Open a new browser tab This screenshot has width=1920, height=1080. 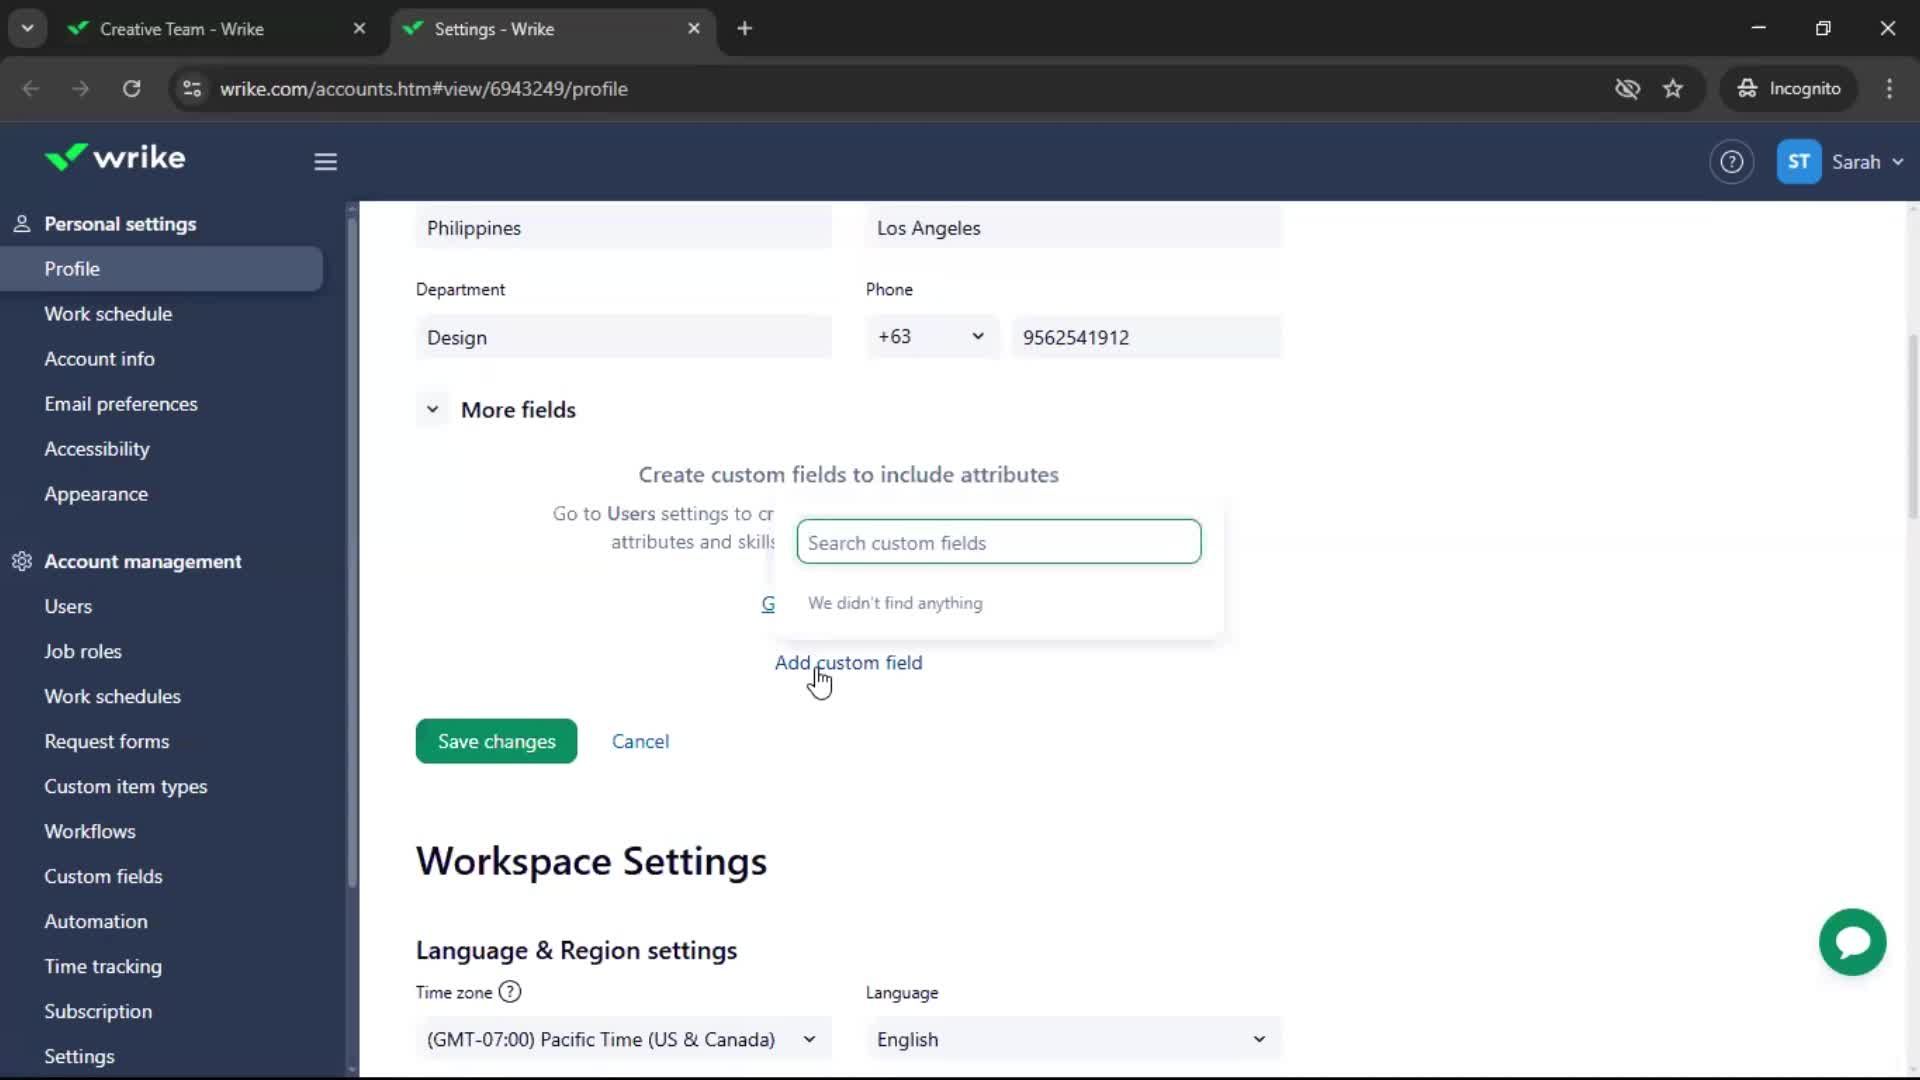point(744,29)
